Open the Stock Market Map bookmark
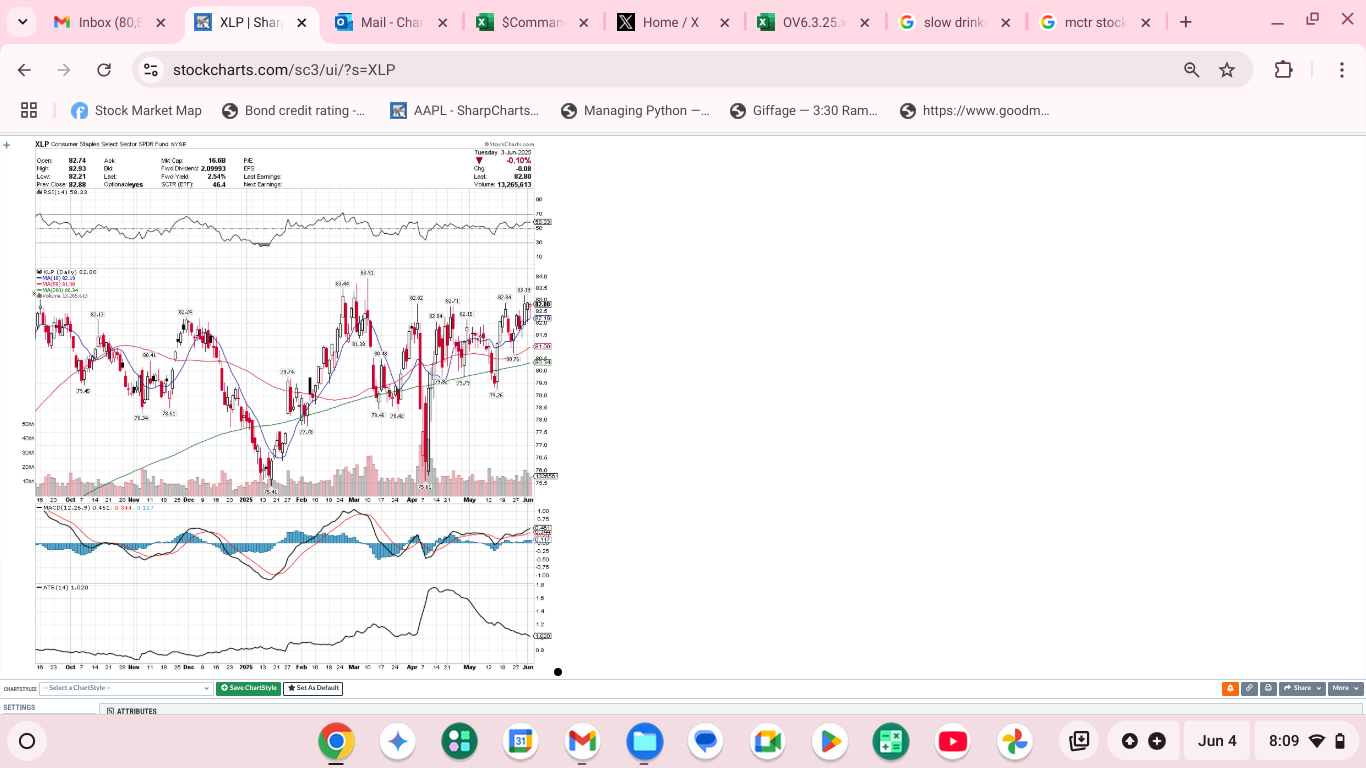The width and height of the screenshot is (1366, 768). tap(136, 111)
